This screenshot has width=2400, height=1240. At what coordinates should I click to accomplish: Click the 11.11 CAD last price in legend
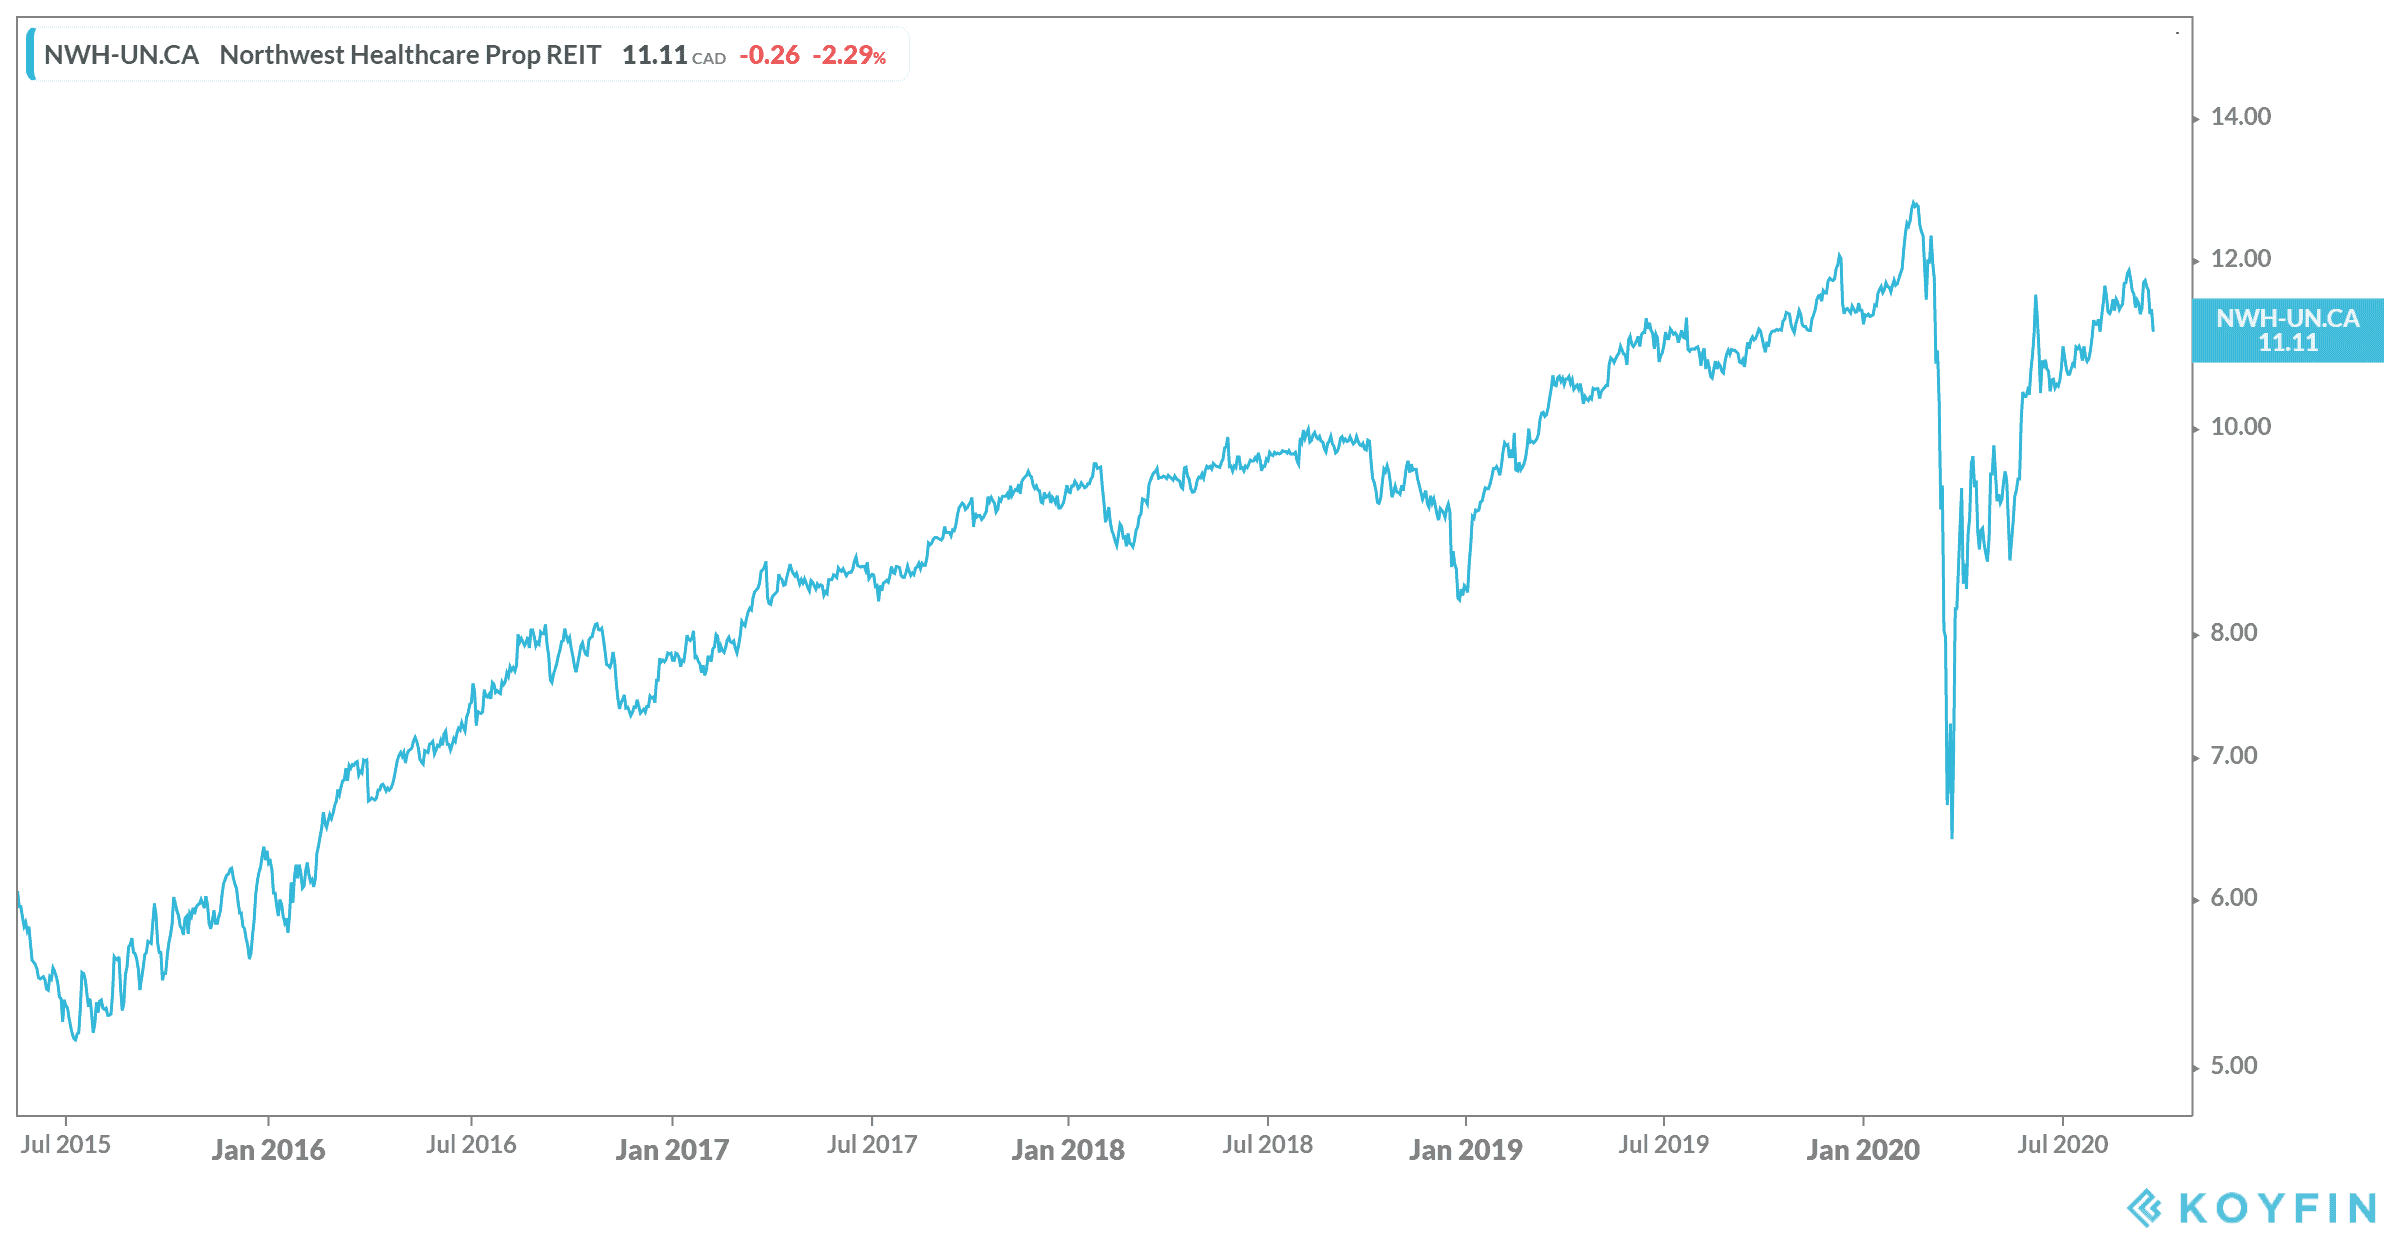pyautogui.click(x=673, y=55)
